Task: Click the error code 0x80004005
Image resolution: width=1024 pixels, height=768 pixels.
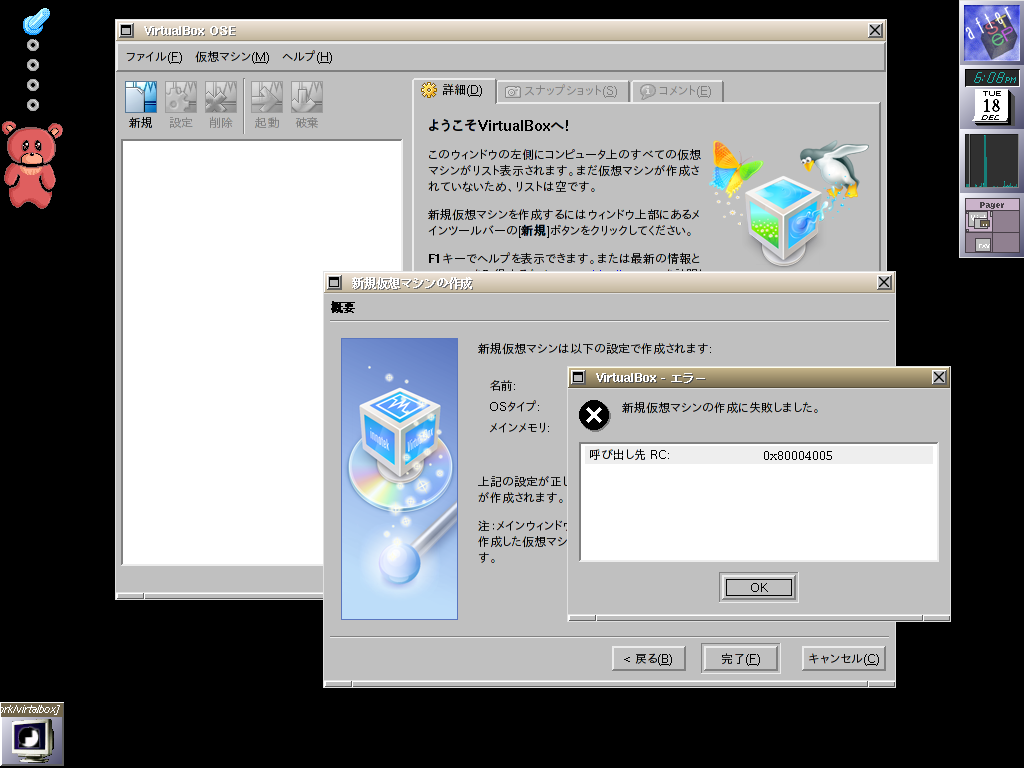Action: [x=797, y=456]
